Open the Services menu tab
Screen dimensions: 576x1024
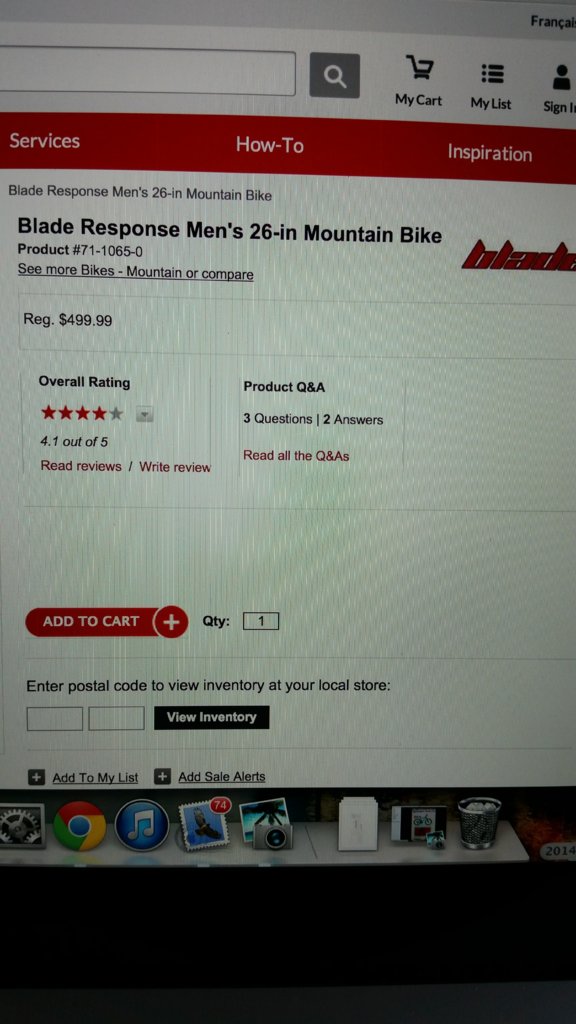point(44,141)
